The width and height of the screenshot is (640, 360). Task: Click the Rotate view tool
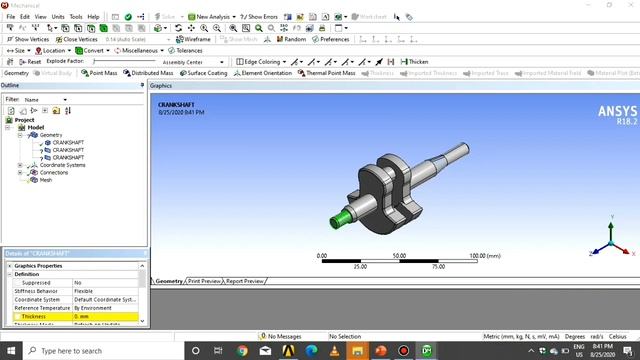(178, 28)
